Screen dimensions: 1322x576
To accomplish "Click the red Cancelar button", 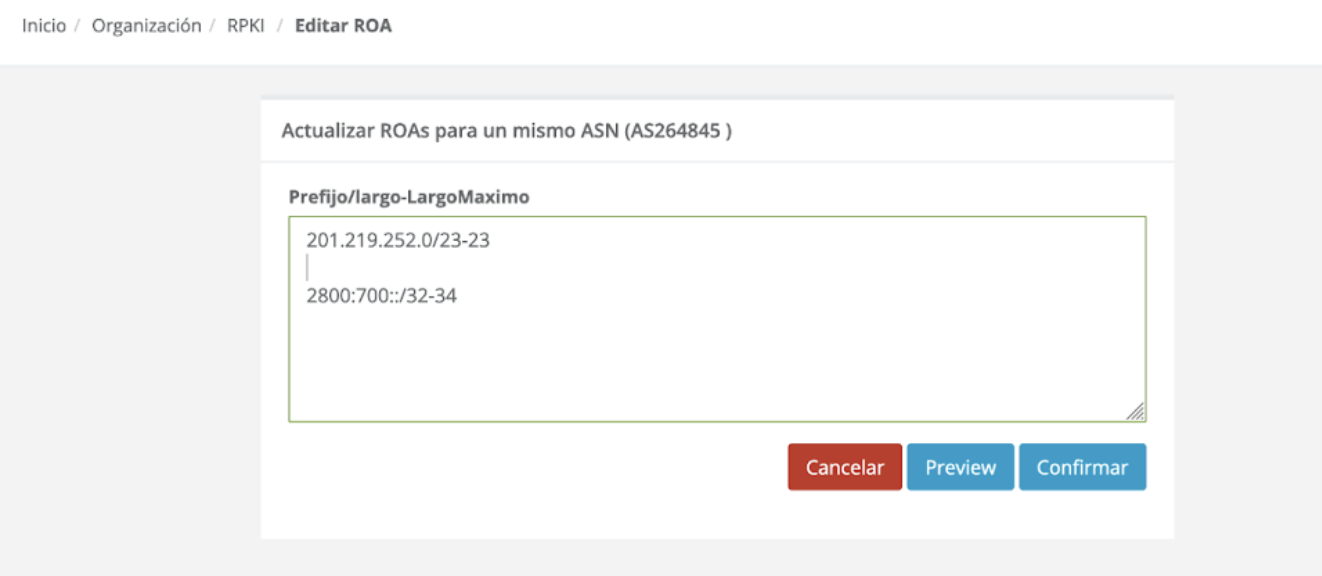I will coord(845,467).
